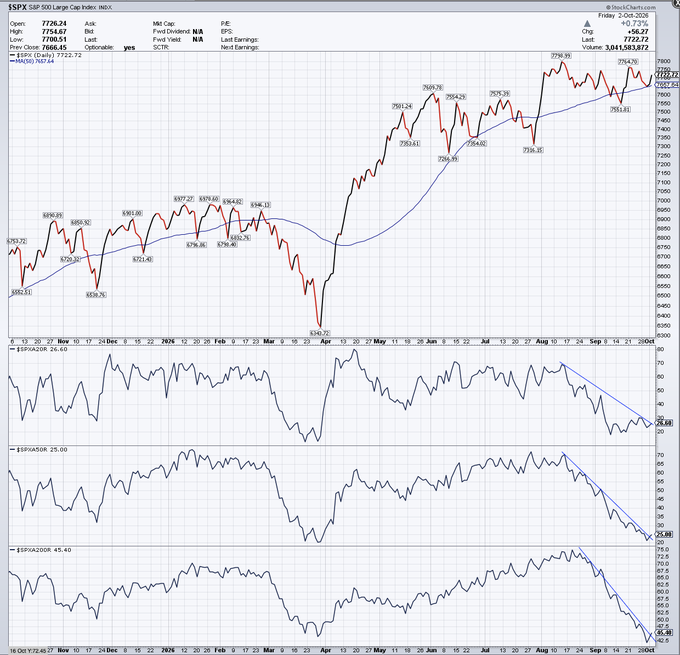Click the 'SCTR:' label
680x655 pixels.
click(x=160, y=47)
